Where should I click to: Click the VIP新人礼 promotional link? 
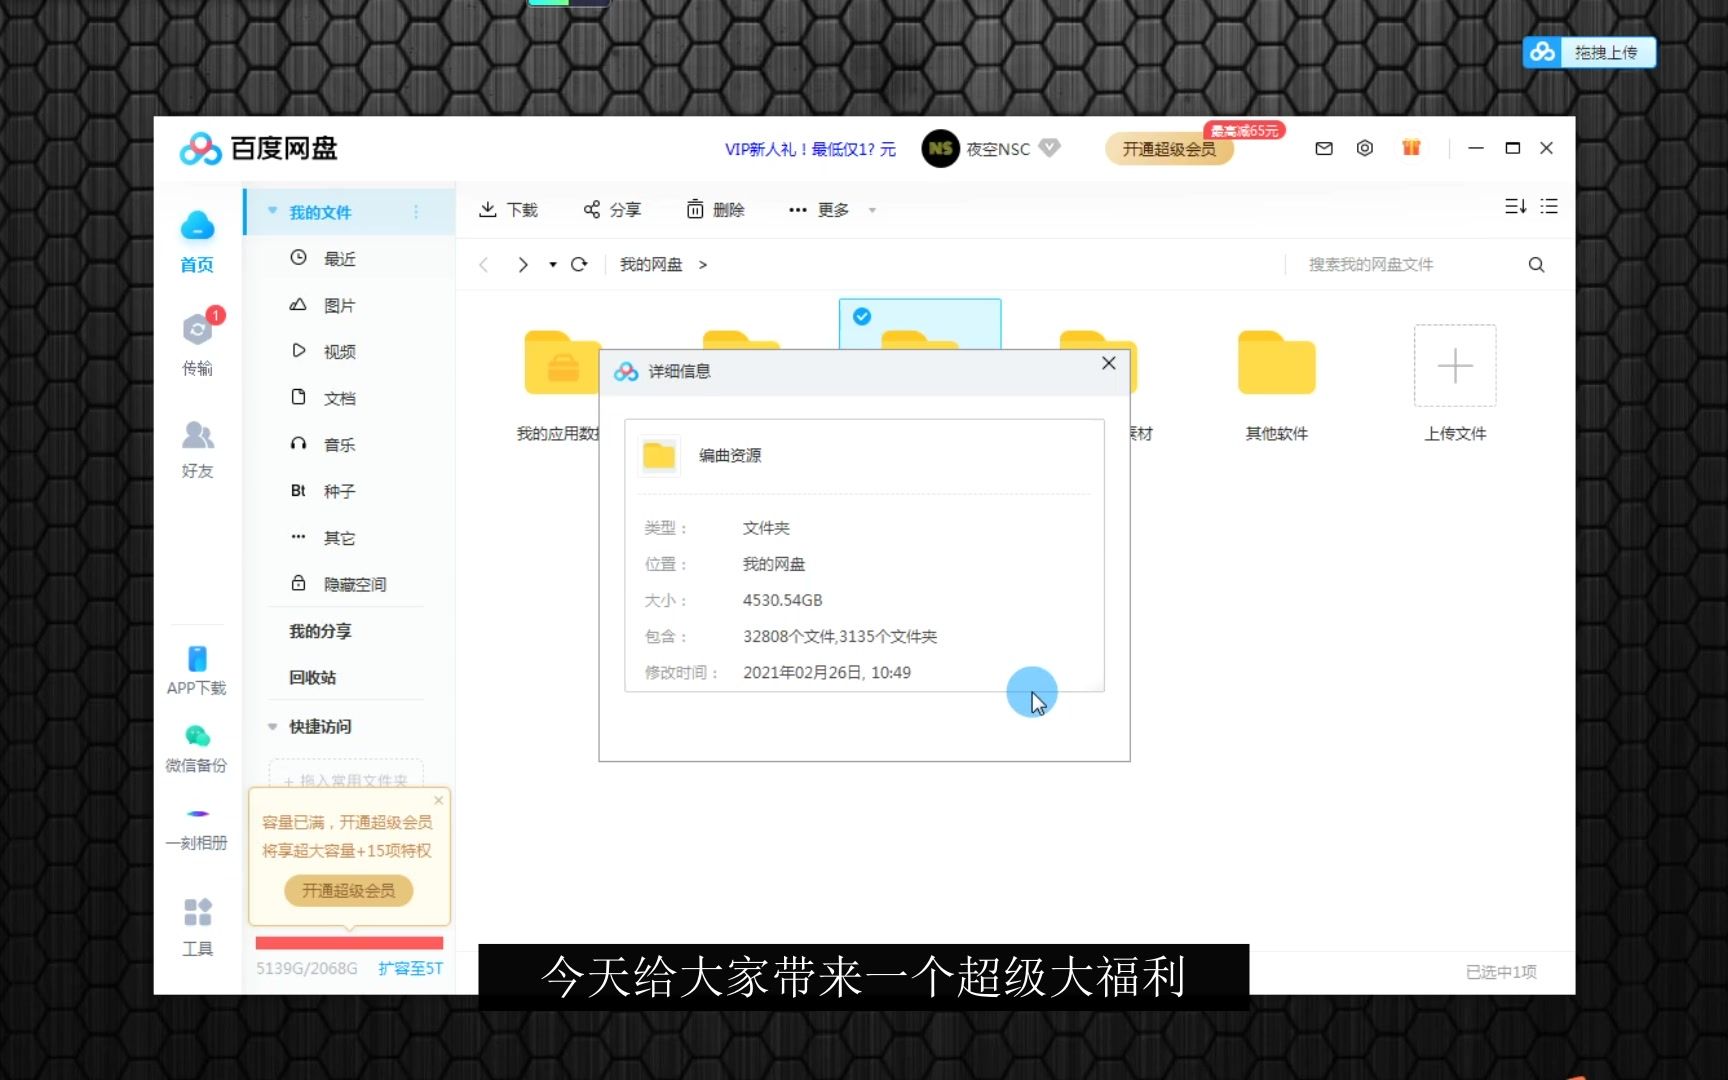pyautogui.click(x=810, y=149)
